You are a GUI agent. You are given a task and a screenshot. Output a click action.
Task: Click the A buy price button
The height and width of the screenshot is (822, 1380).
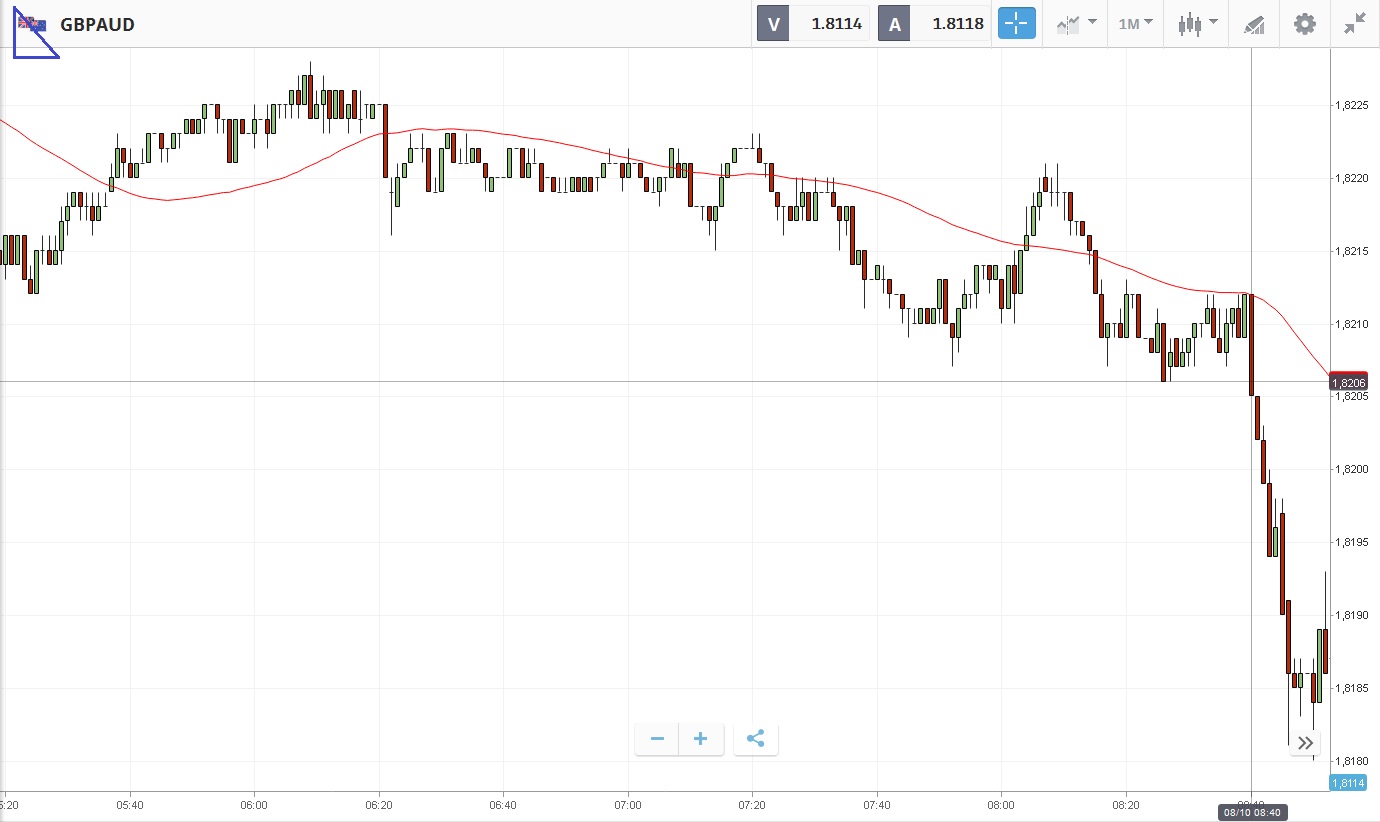[x=935, y=24]
